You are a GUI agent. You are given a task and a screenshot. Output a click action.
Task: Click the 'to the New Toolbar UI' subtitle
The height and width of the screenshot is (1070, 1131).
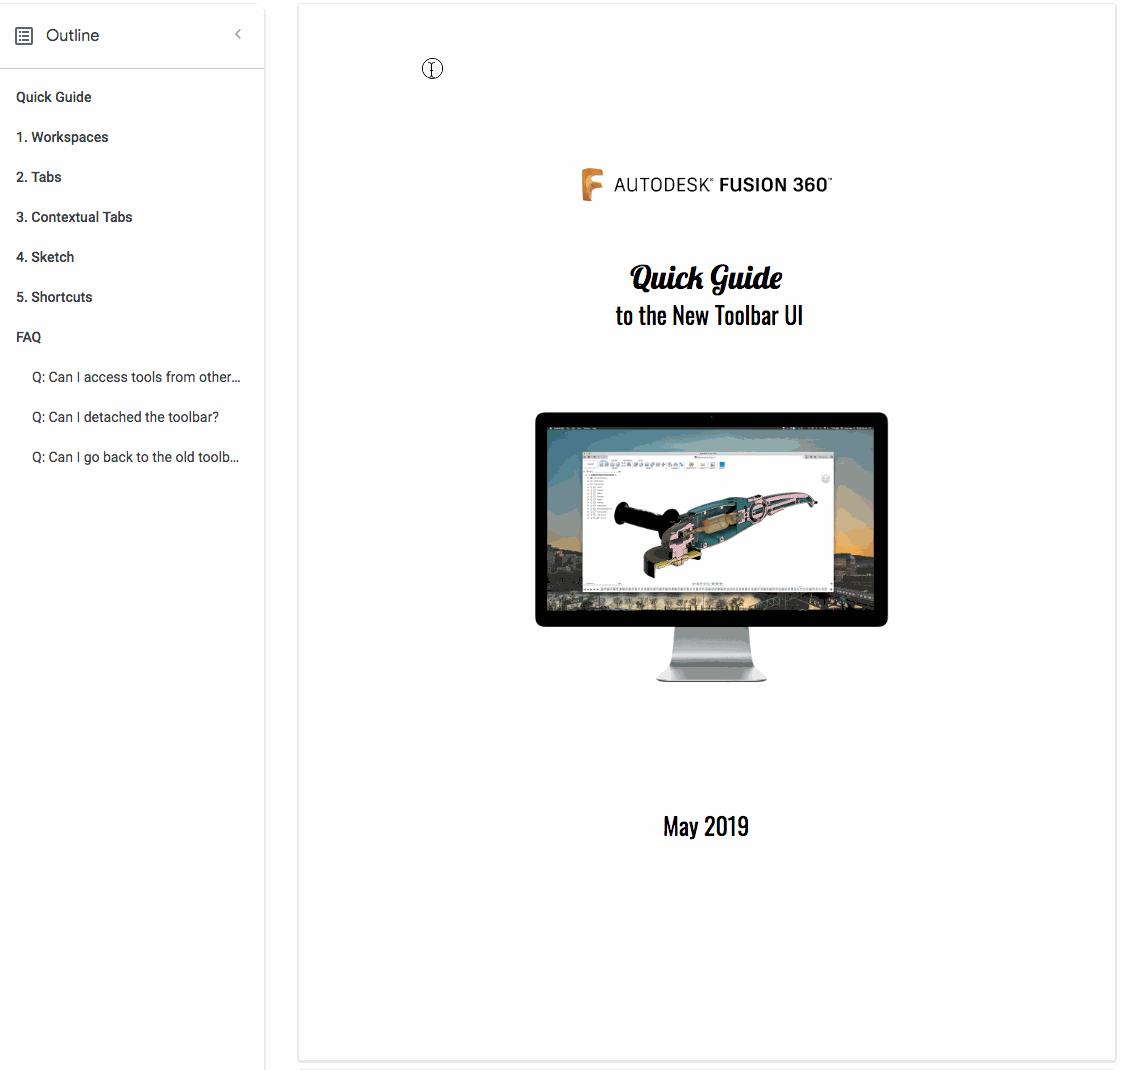709,316
